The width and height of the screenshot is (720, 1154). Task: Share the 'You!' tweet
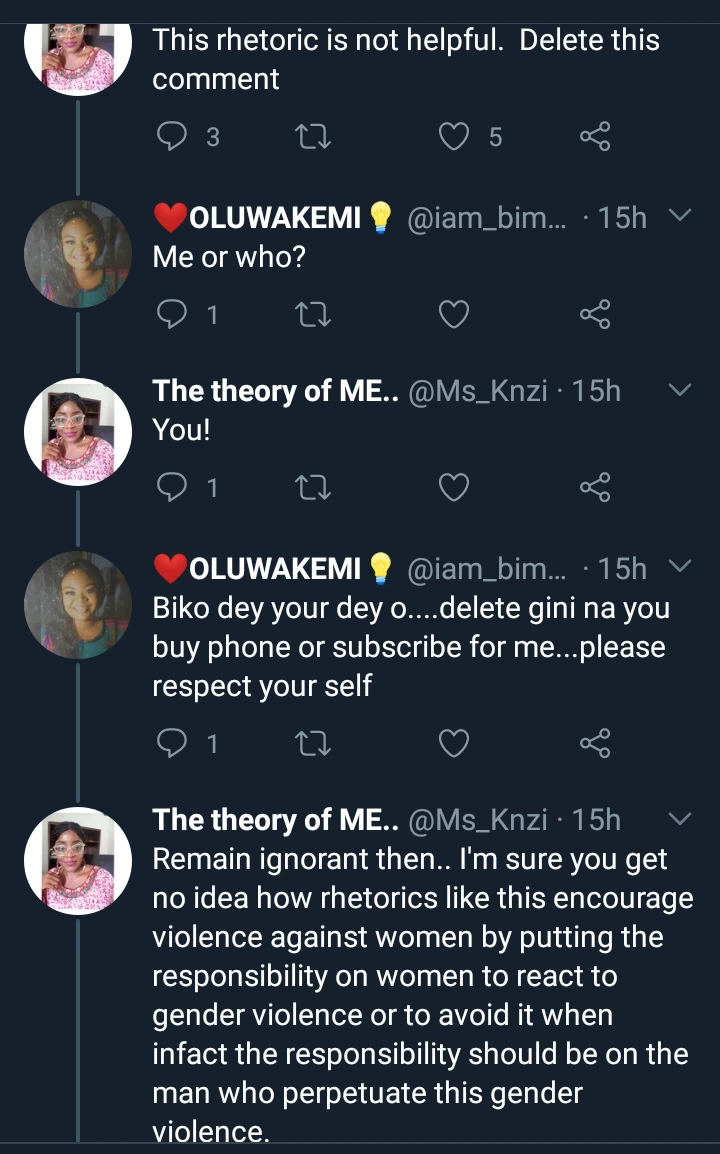pyautogui.click(x=594, y=487)
